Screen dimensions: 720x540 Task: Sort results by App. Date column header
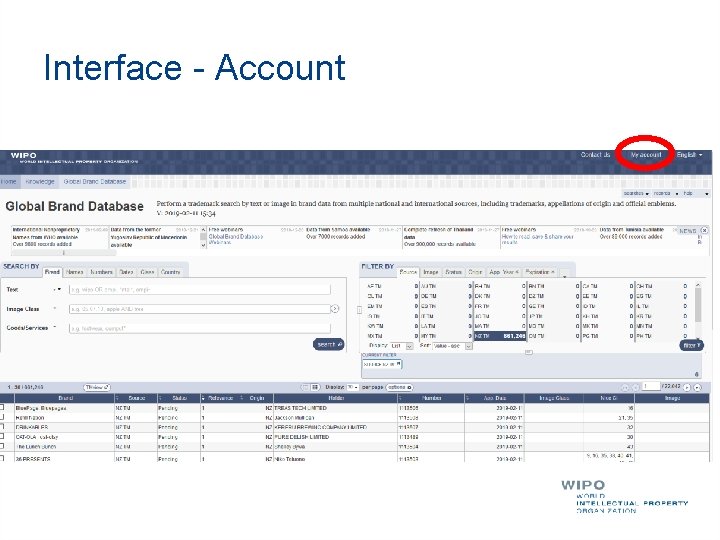click(495, 398)
